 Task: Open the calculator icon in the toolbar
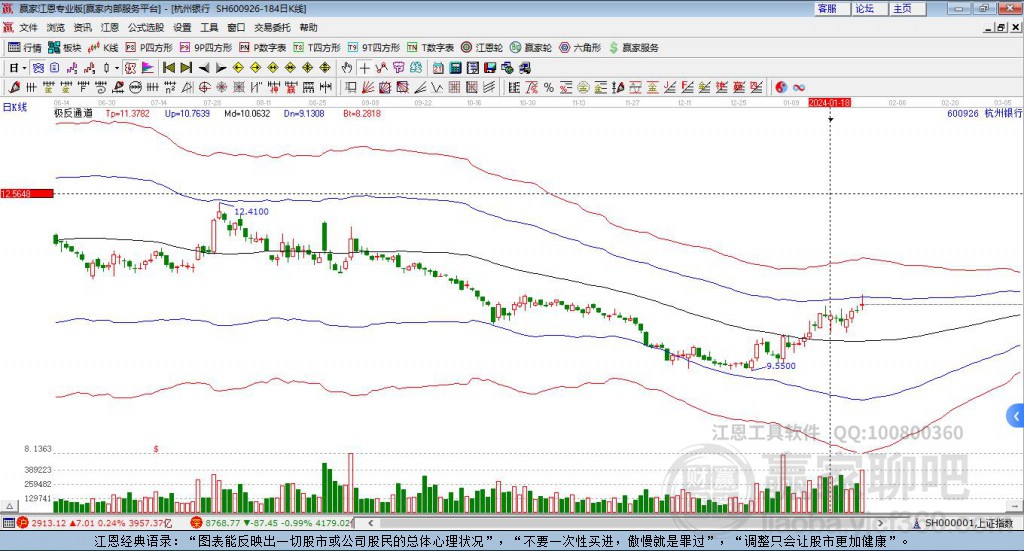point(456,68)
